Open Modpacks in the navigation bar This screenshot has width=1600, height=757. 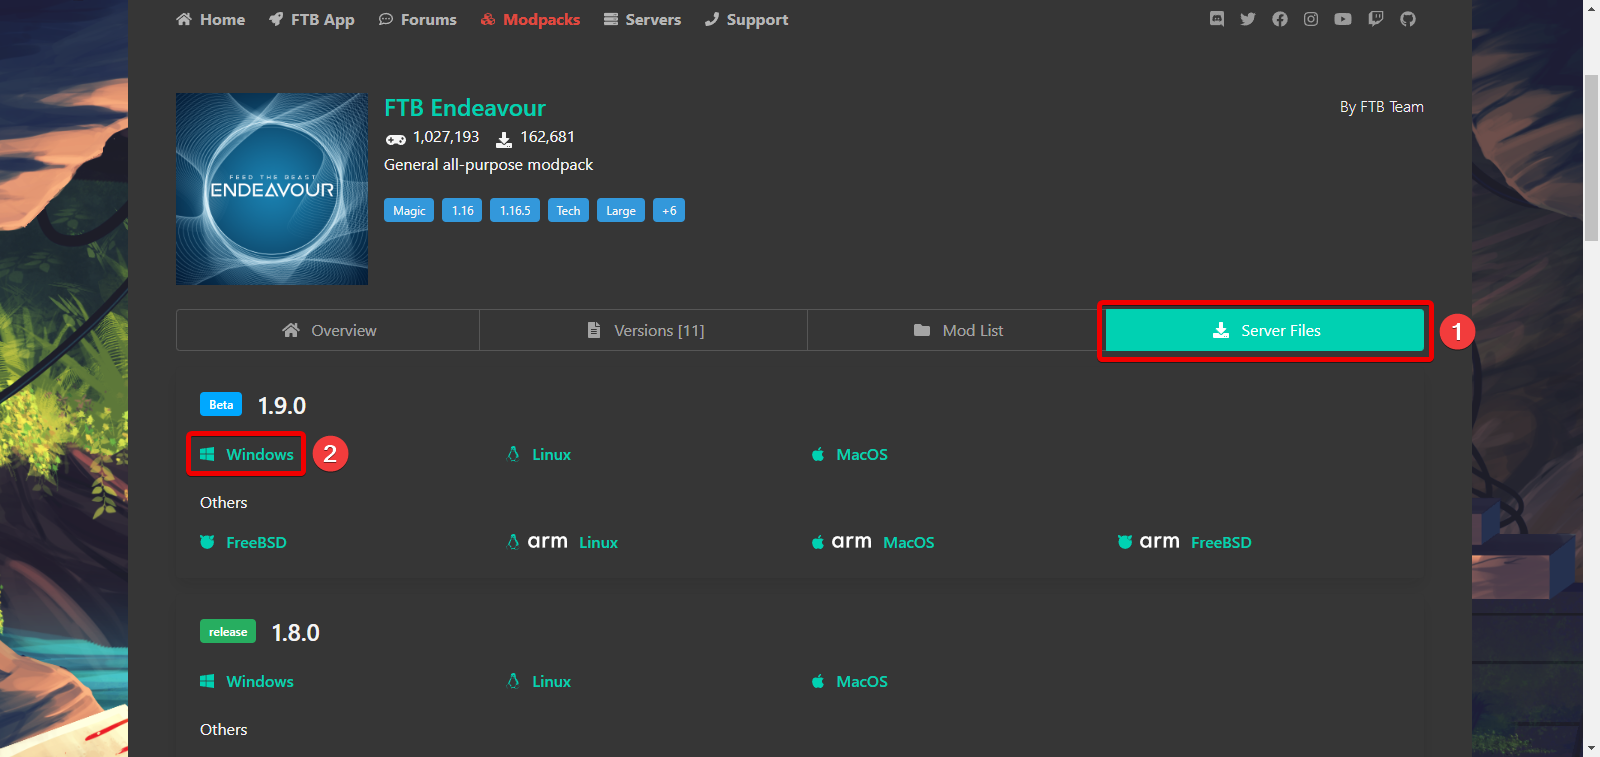[x=530, y=20]
